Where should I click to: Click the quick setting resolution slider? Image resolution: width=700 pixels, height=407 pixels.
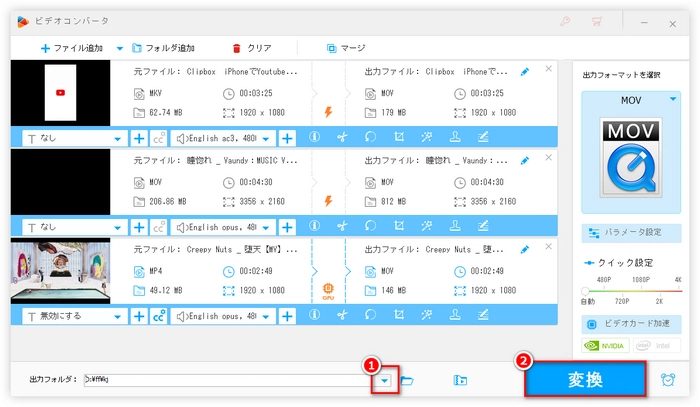pos(632,290)
